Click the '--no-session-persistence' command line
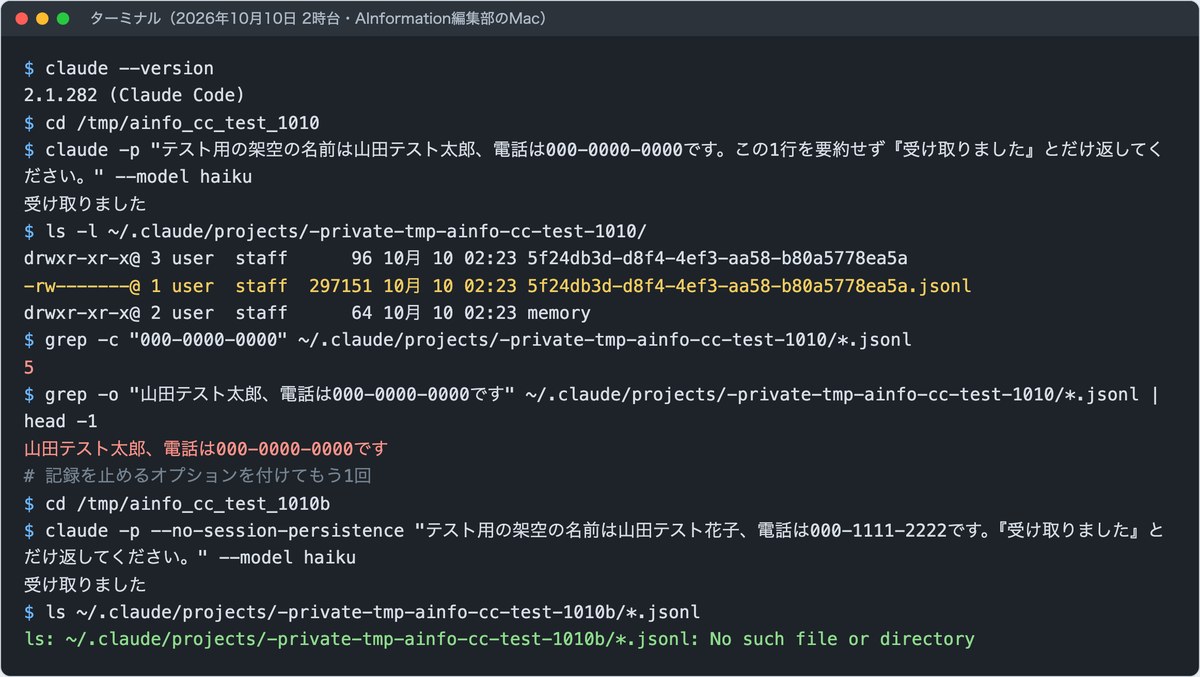The height and width of the screenshot is (677, 1200). 594,530
